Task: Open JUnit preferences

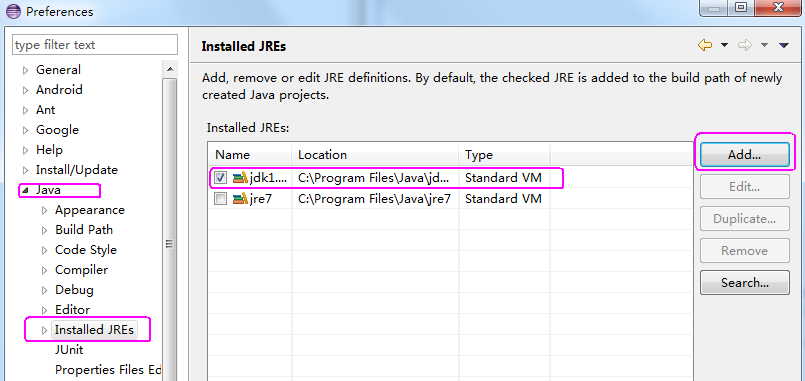Action: pyautogui.click(x=69, y=350)
